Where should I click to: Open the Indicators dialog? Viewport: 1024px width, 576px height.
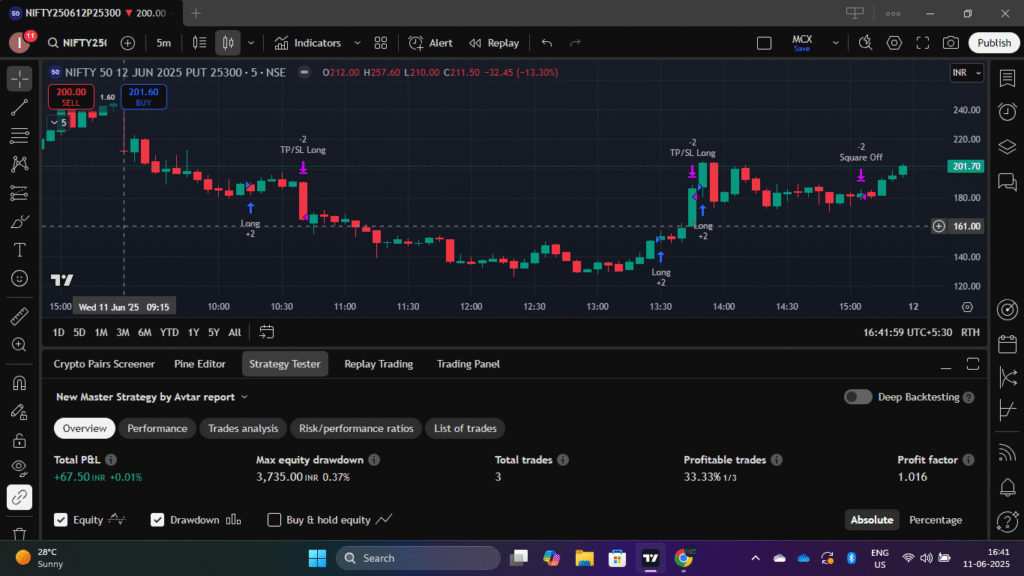point(308,43)
